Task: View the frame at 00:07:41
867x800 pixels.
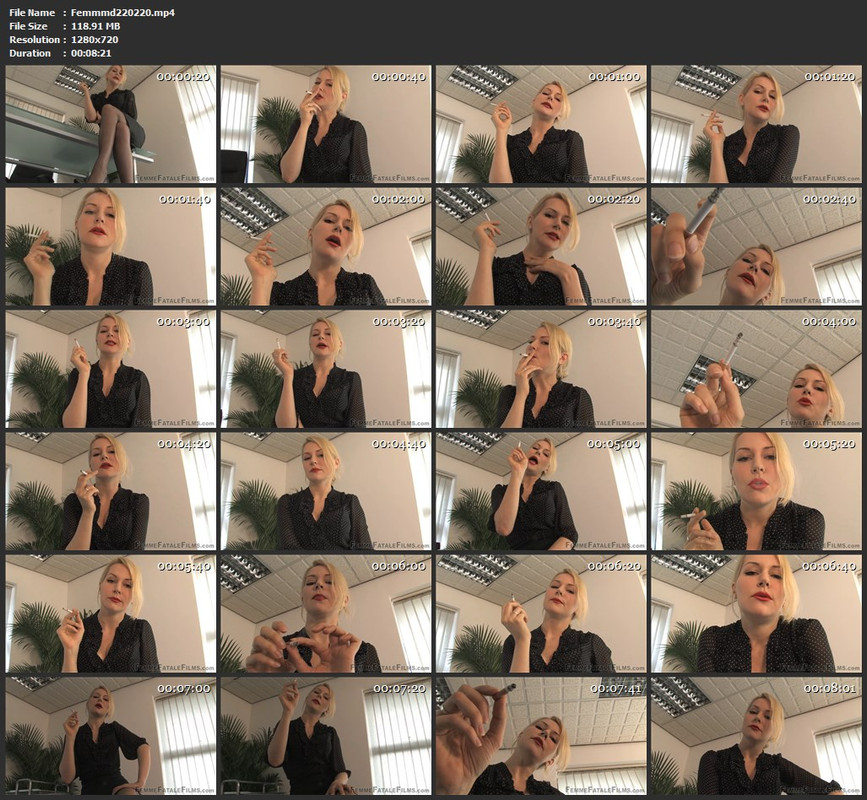Action: click(x=541, y=736)
